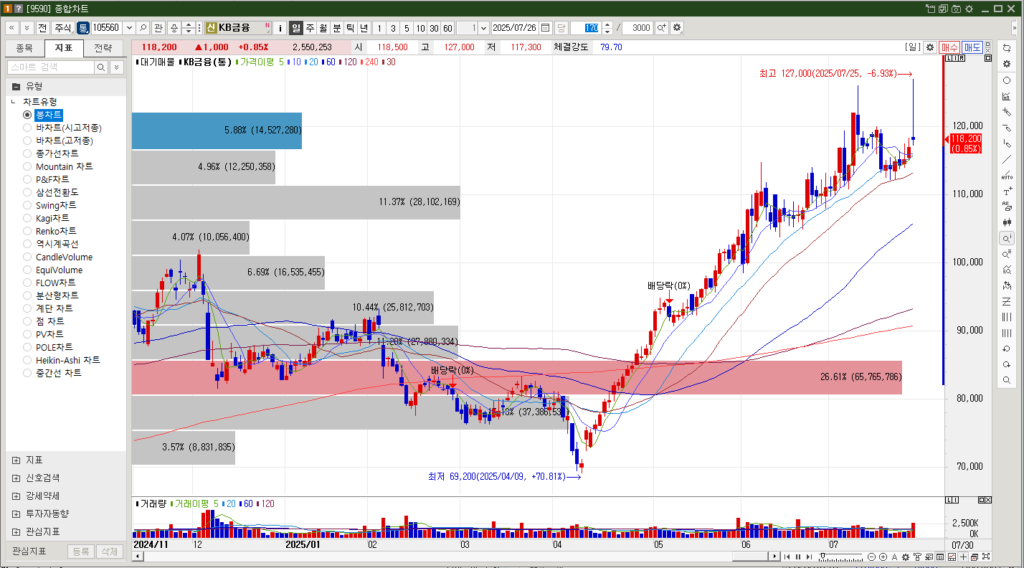The image size is (1024, 568).
Task: Select the 종가선차트 radio option
Action: click(x=27, y=153)
